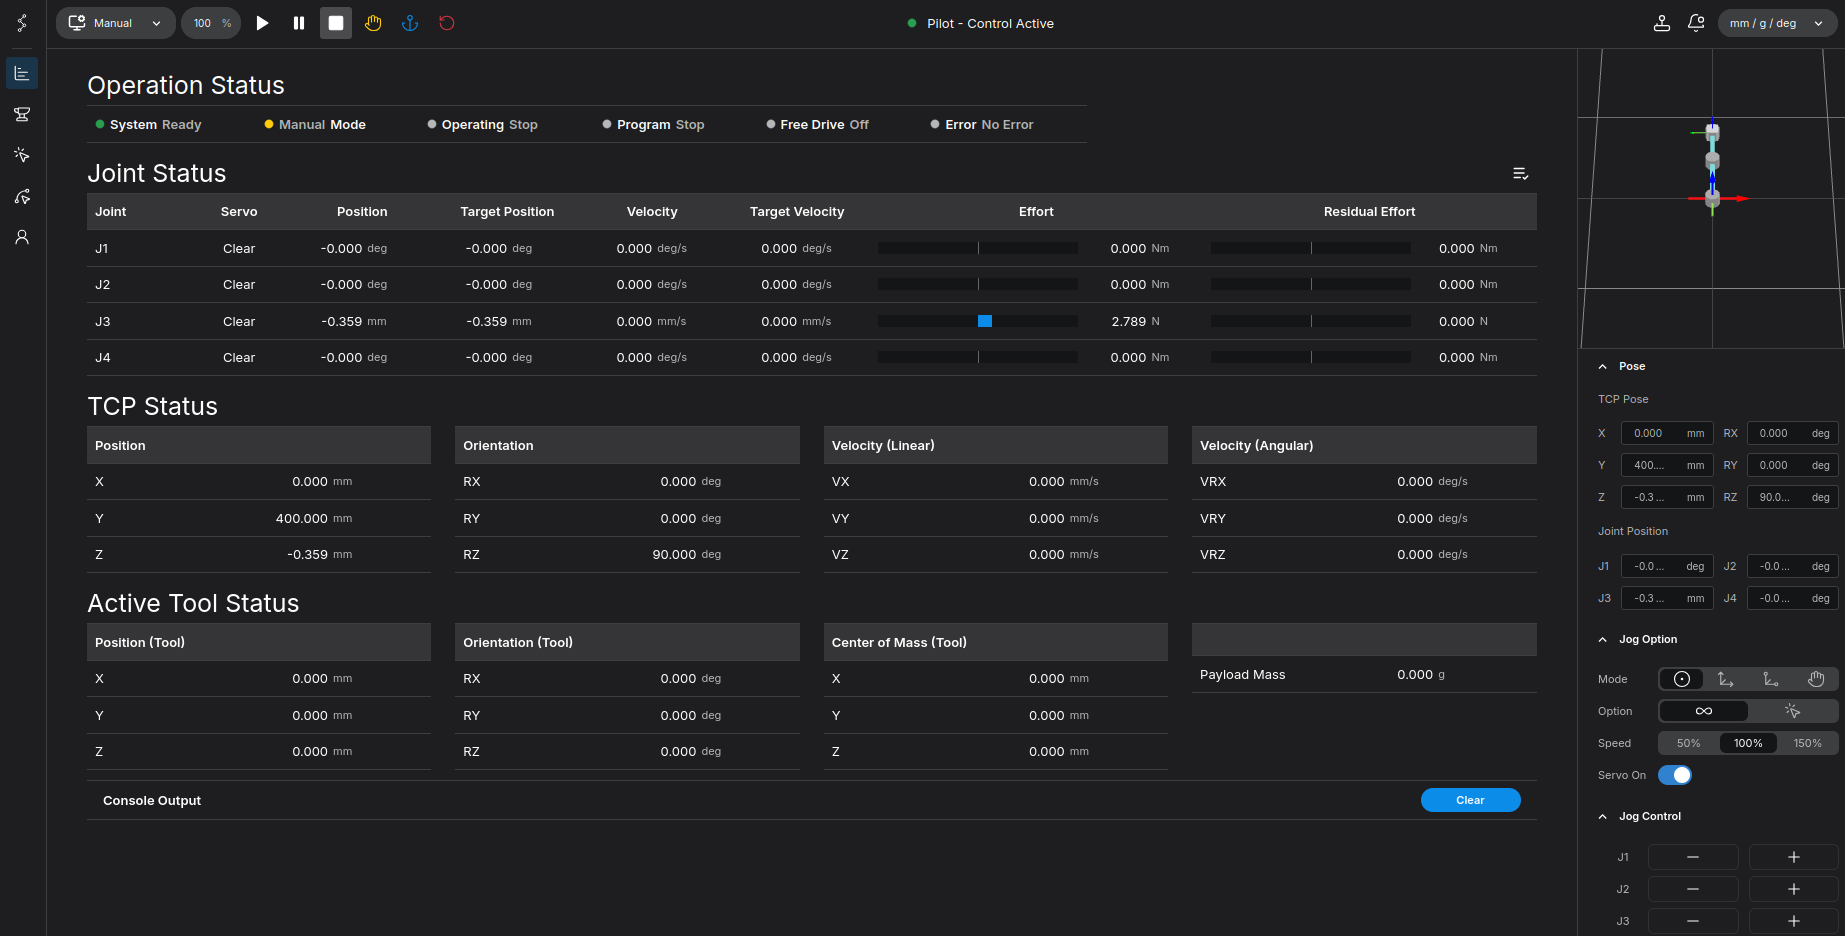The image size is (1845, 936).
Task: Open the mm / g / deg units dropdown
Action: pos(1777,23)
